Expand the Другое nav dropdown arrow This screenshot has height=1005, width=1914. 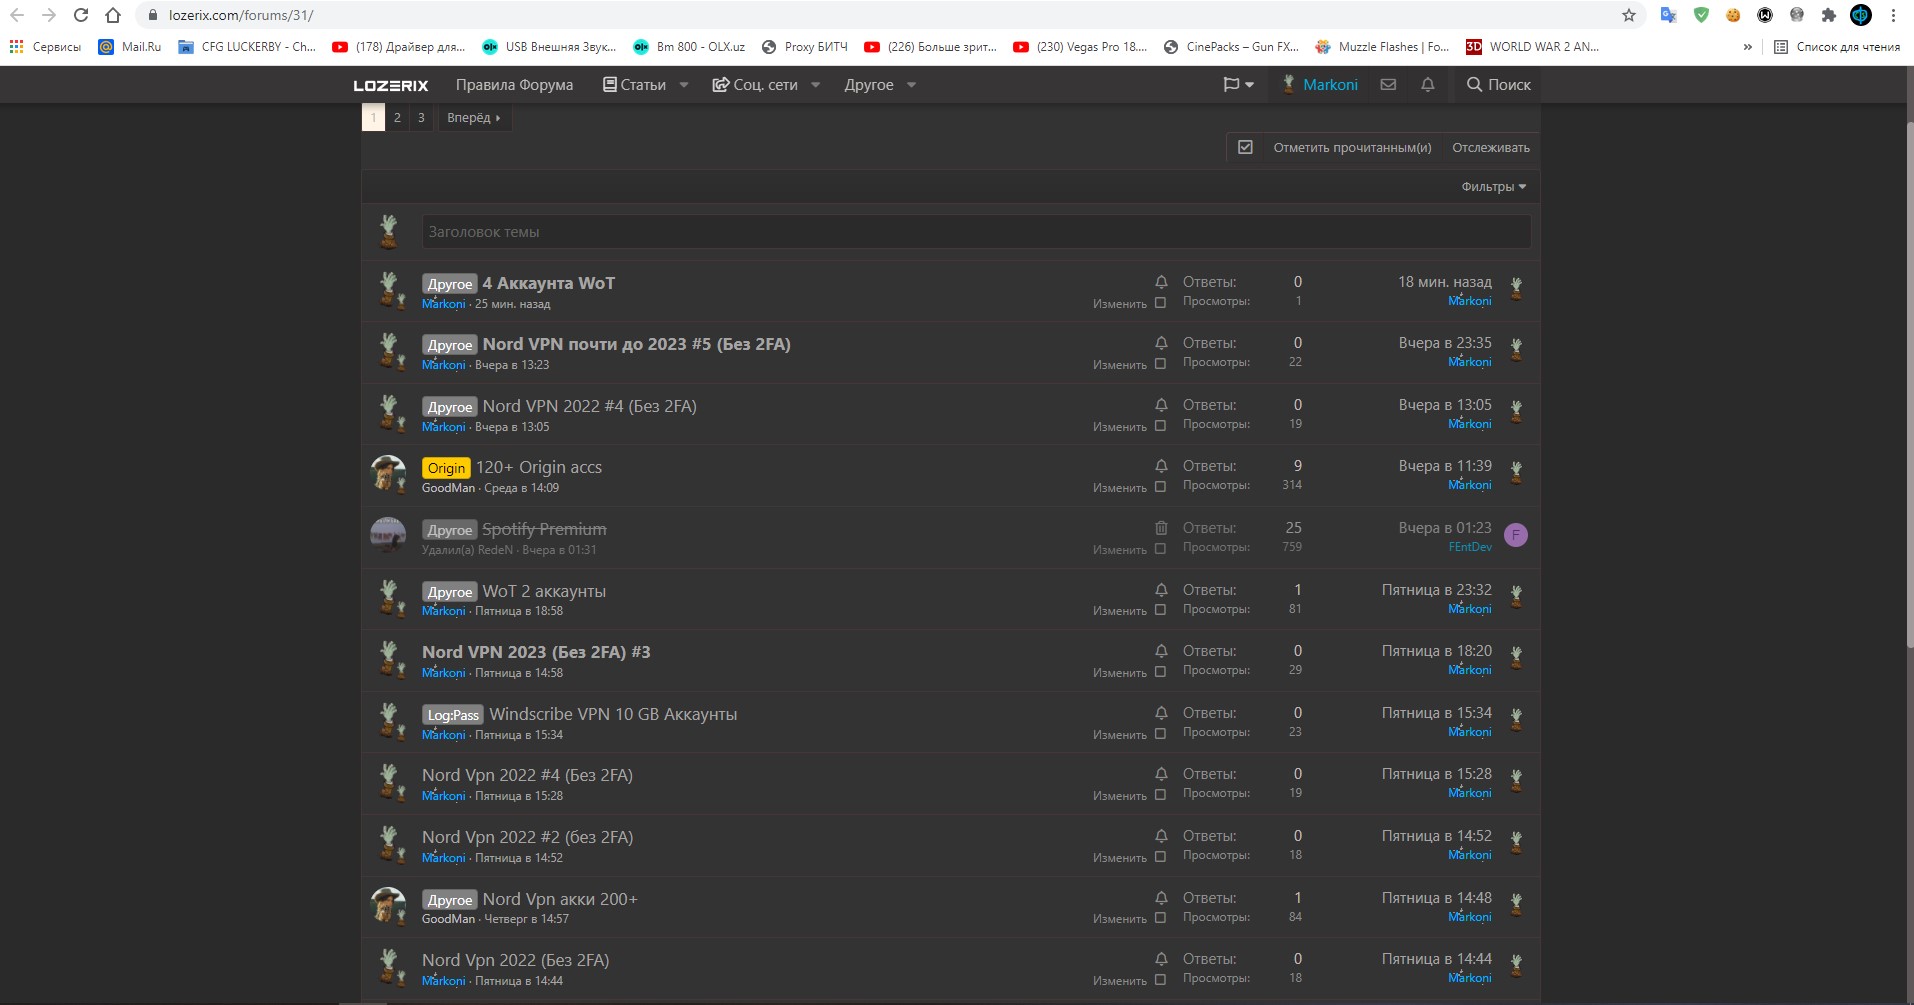click(x=911, y=85)
